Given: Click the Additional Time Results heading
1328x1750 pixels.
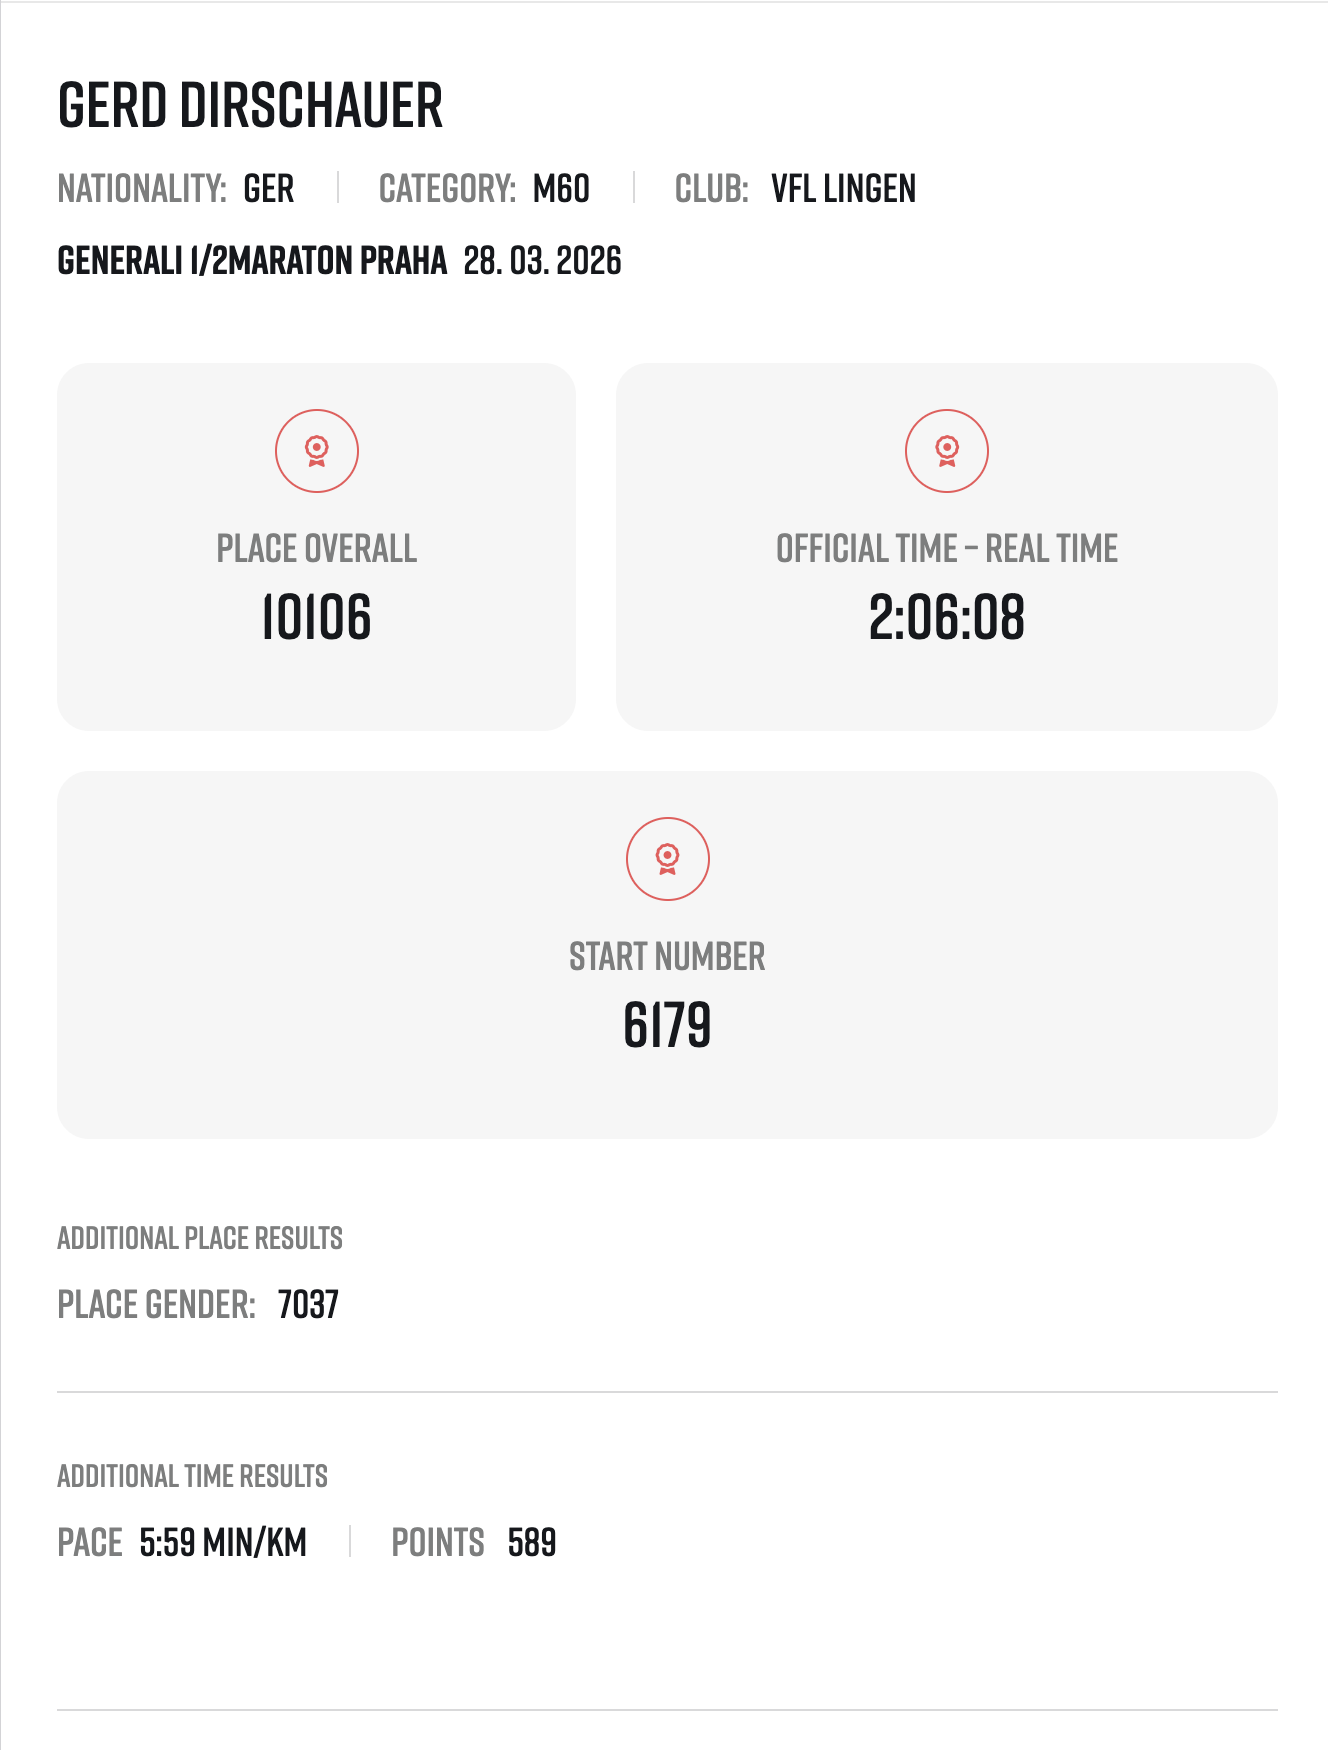Looking at the screenshot, I should coord(192,1476).
